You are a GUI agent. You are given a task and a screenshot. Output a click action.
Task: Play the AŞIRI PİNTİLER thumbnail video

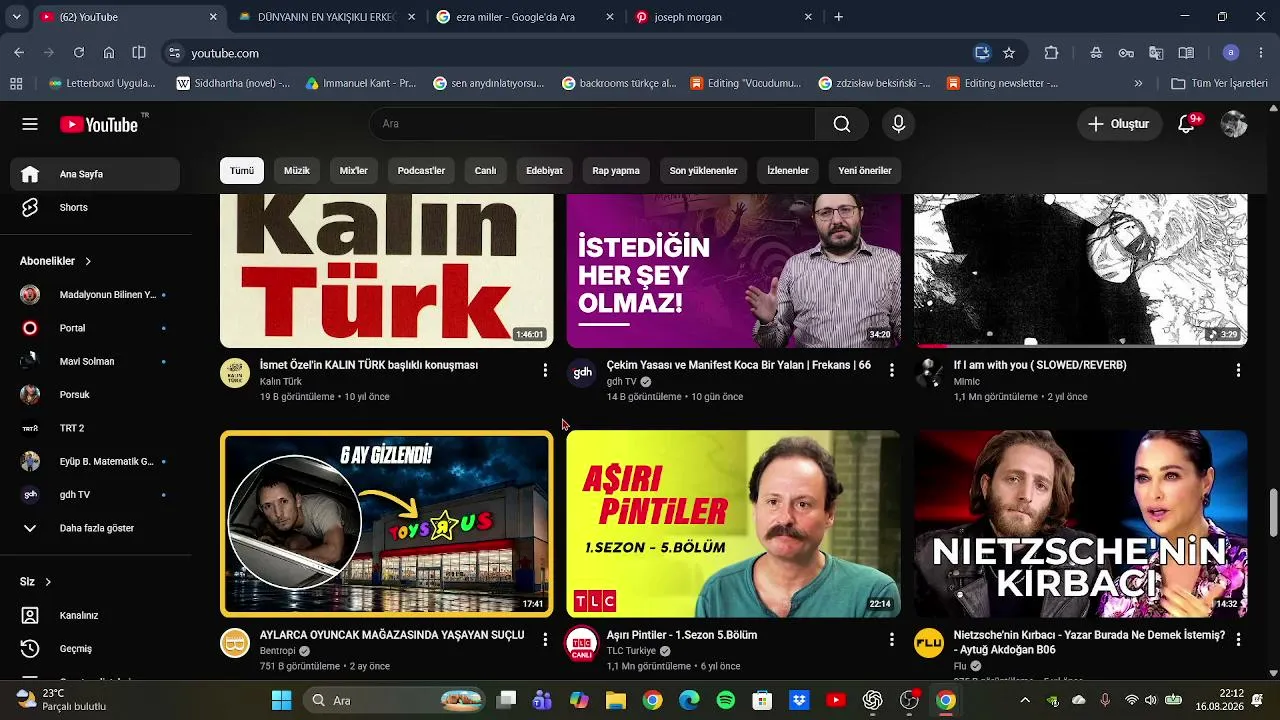[x=733, y=524]
